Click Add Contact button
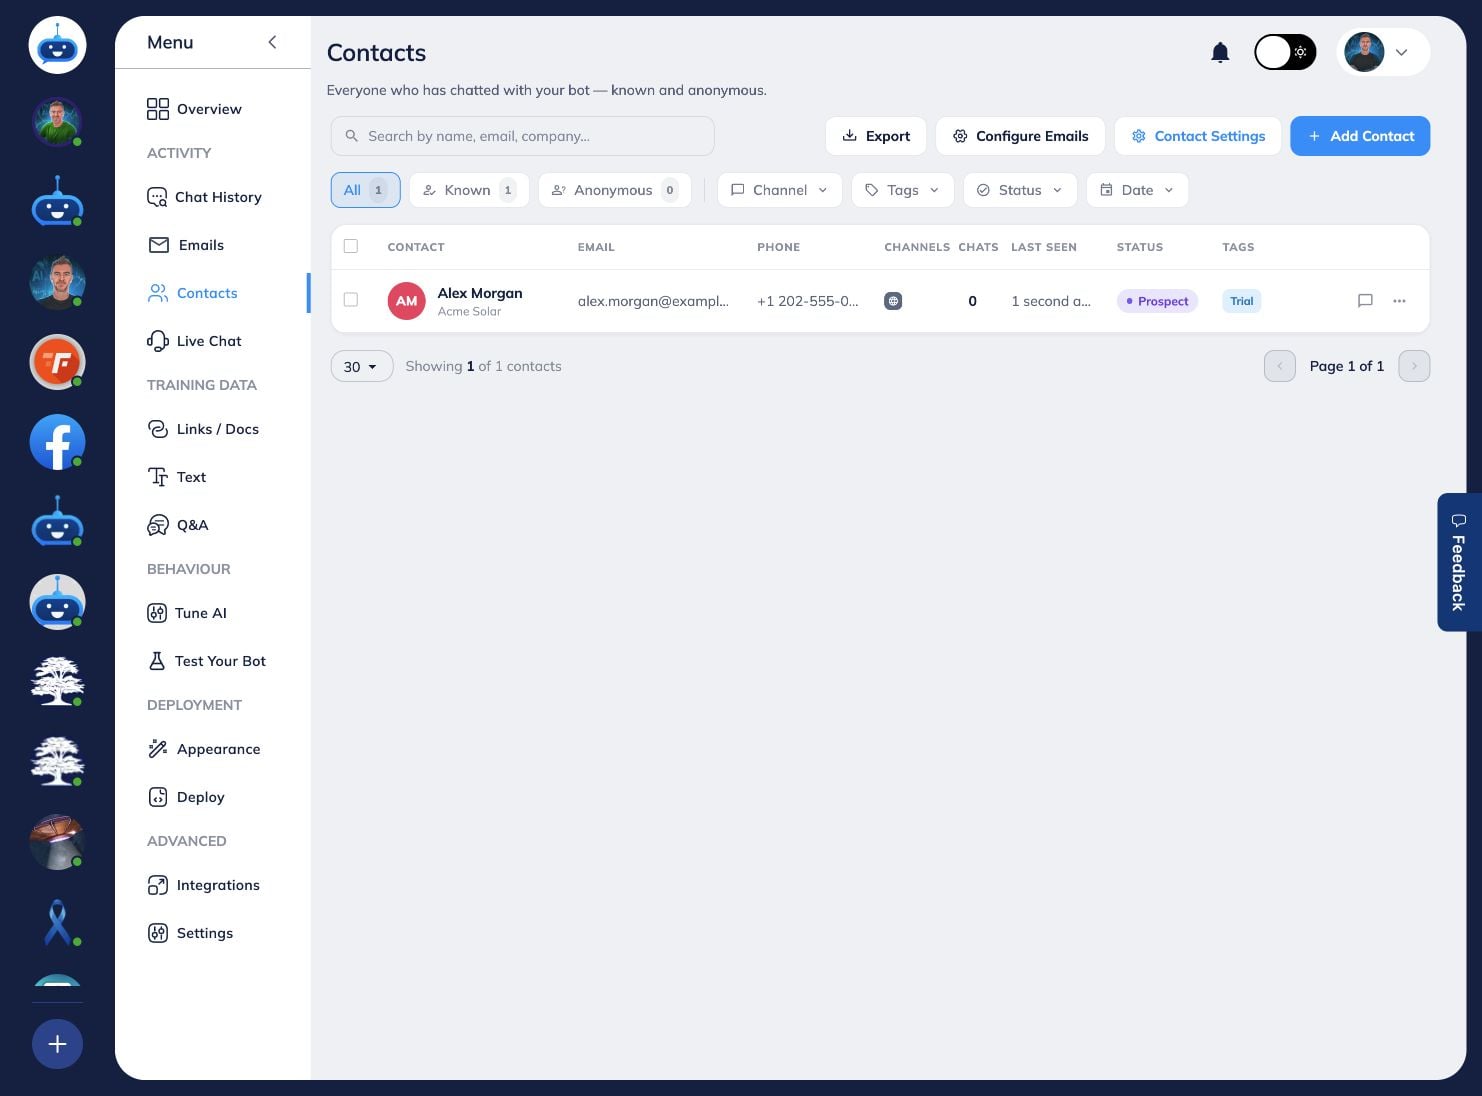Image resolution: width=1482 pixels, height=1096 pixels. click(x=1360, y=136)
